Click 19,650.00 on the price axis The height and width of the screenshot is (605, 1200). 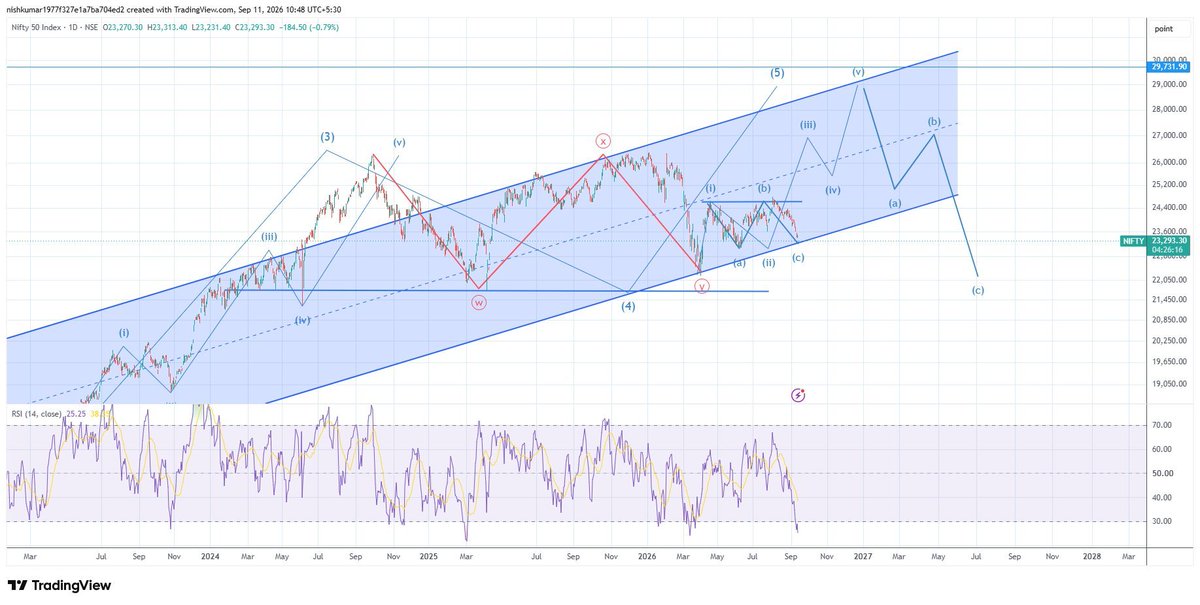click(x=1170, y=362)
